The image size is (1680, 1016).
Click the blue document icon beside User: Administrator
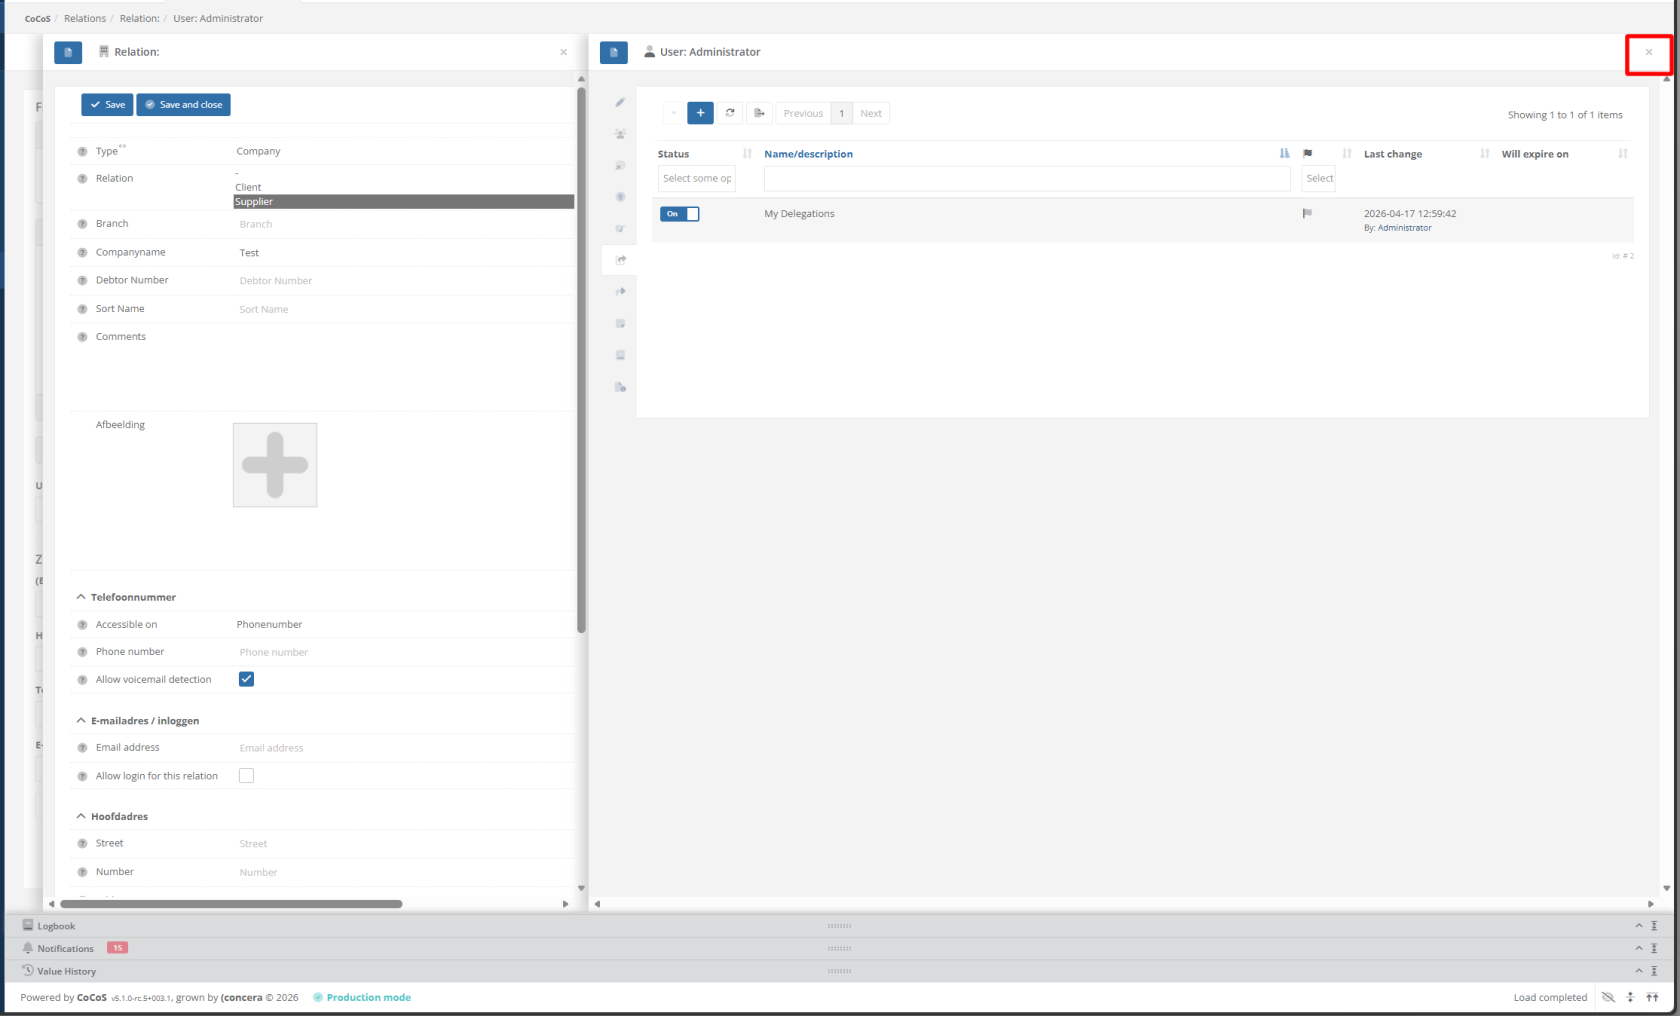(614, 52)
